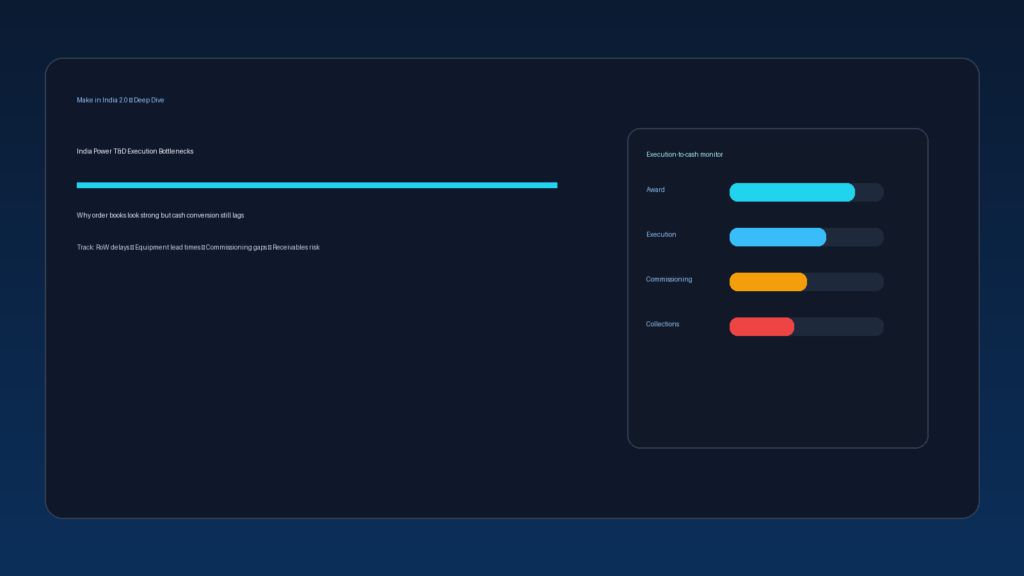1024x576 pixels.
Task: Click "Receivables risk" in the Track line
Action: (296, 246)
